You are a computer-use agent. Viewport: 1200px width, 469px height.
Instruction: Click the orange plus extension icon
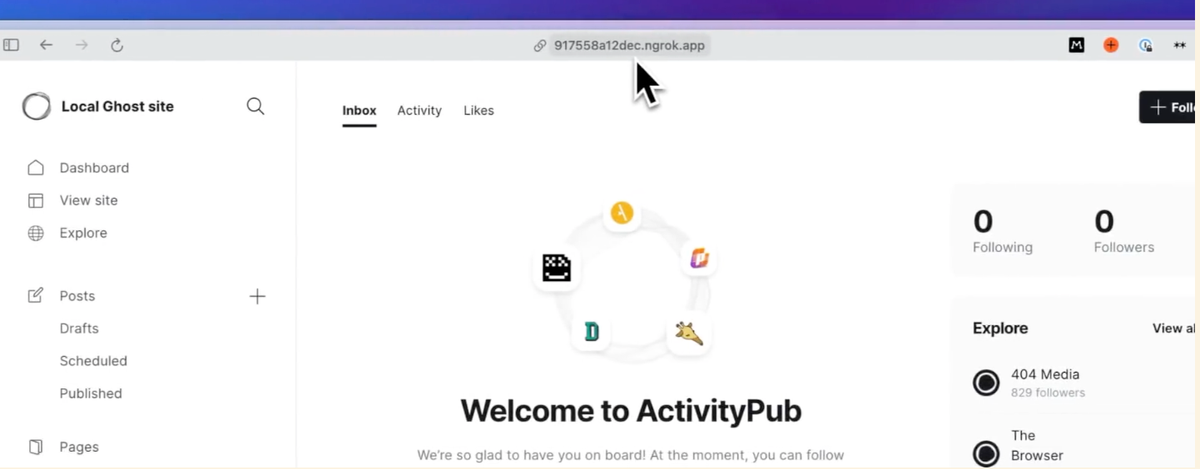pos(1111,45)
